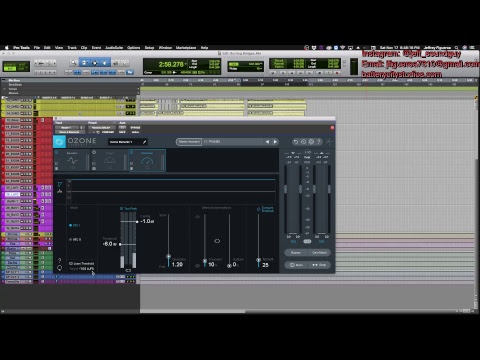Click the Swap channels button in Ozone
480x360 pixels.
319,265
